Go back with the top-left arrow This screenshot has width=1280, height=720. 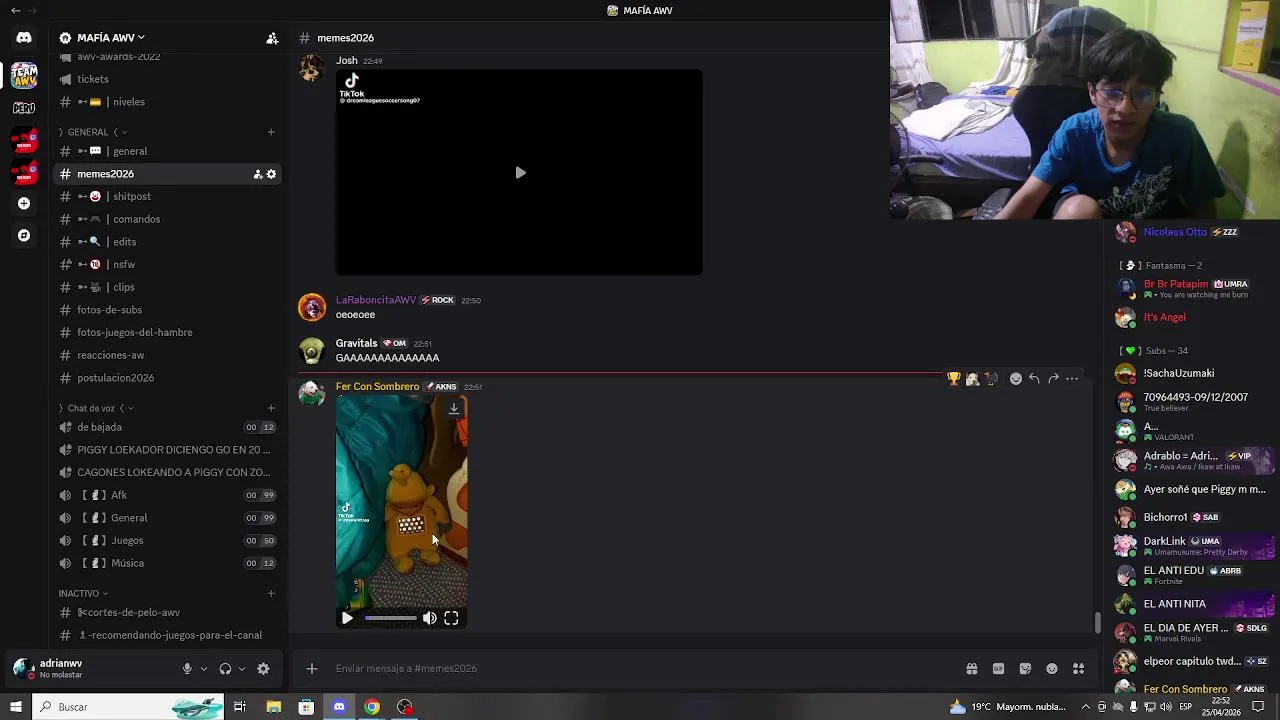coord(15,10)
